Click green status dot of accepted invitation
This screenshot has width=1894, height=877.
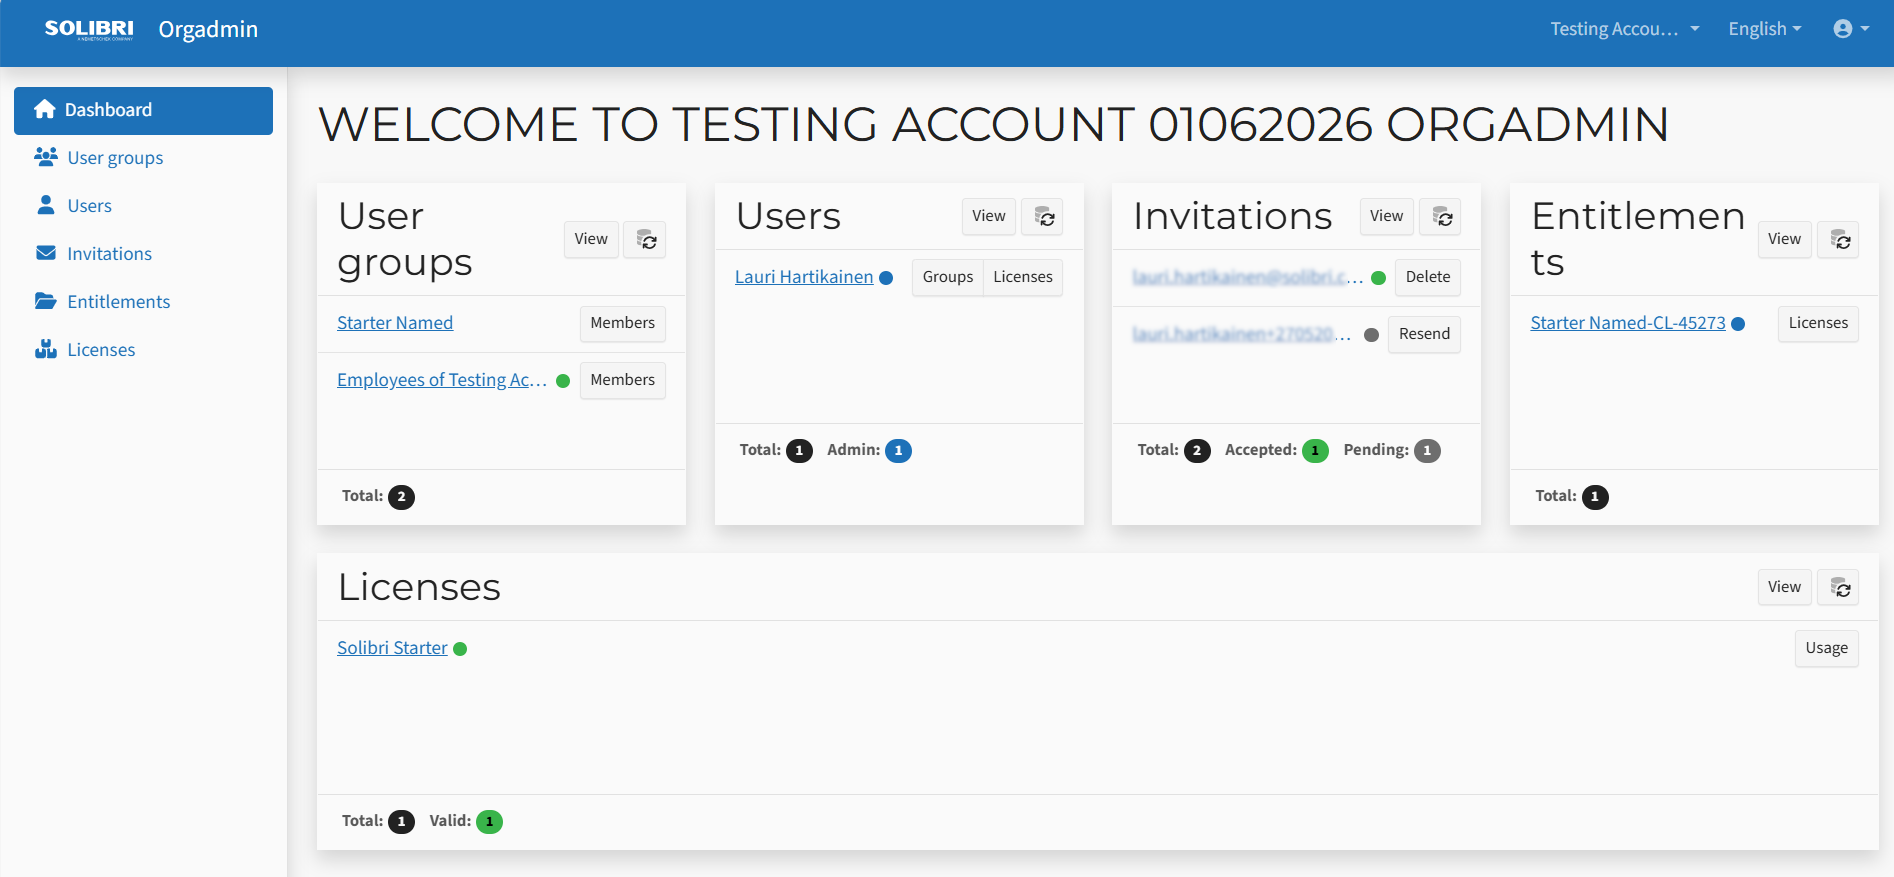tap(1378, 278)
